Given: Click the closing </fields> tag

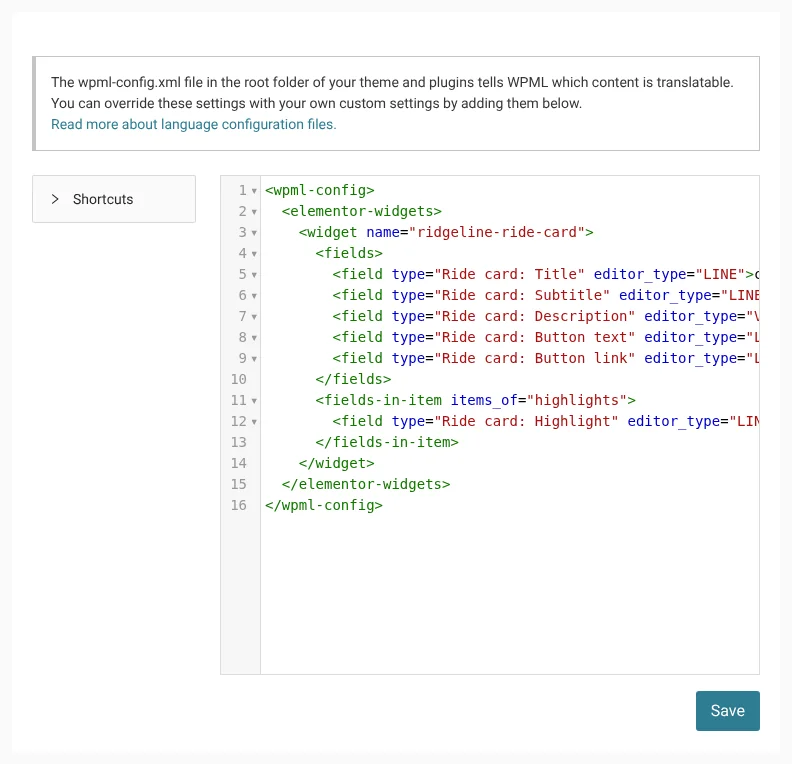Looking at the screenshot, I should point(353,379).
